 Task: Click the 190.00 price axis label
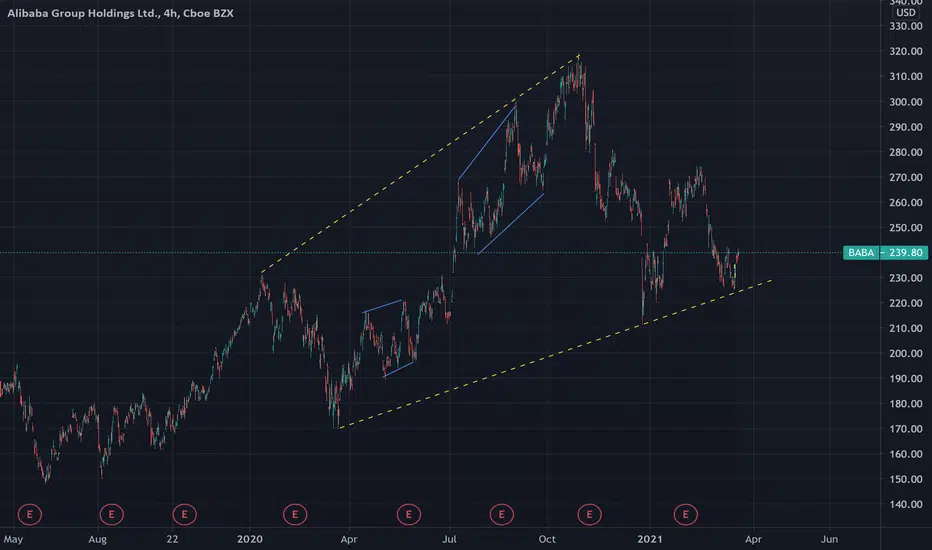click(x=906, y=379)
